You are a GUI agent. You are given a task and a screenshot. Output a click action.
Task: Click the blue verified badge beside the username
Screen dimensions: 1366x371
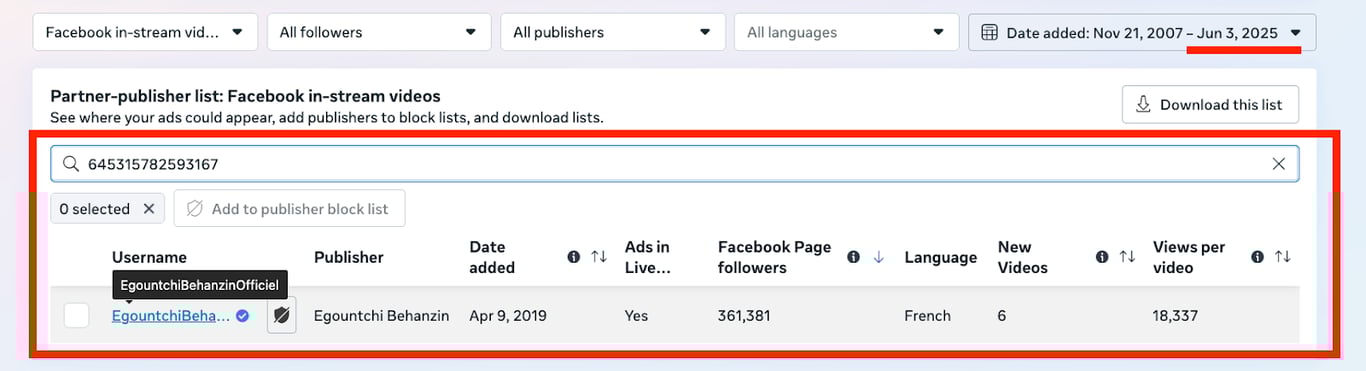(x=242, y=315)
